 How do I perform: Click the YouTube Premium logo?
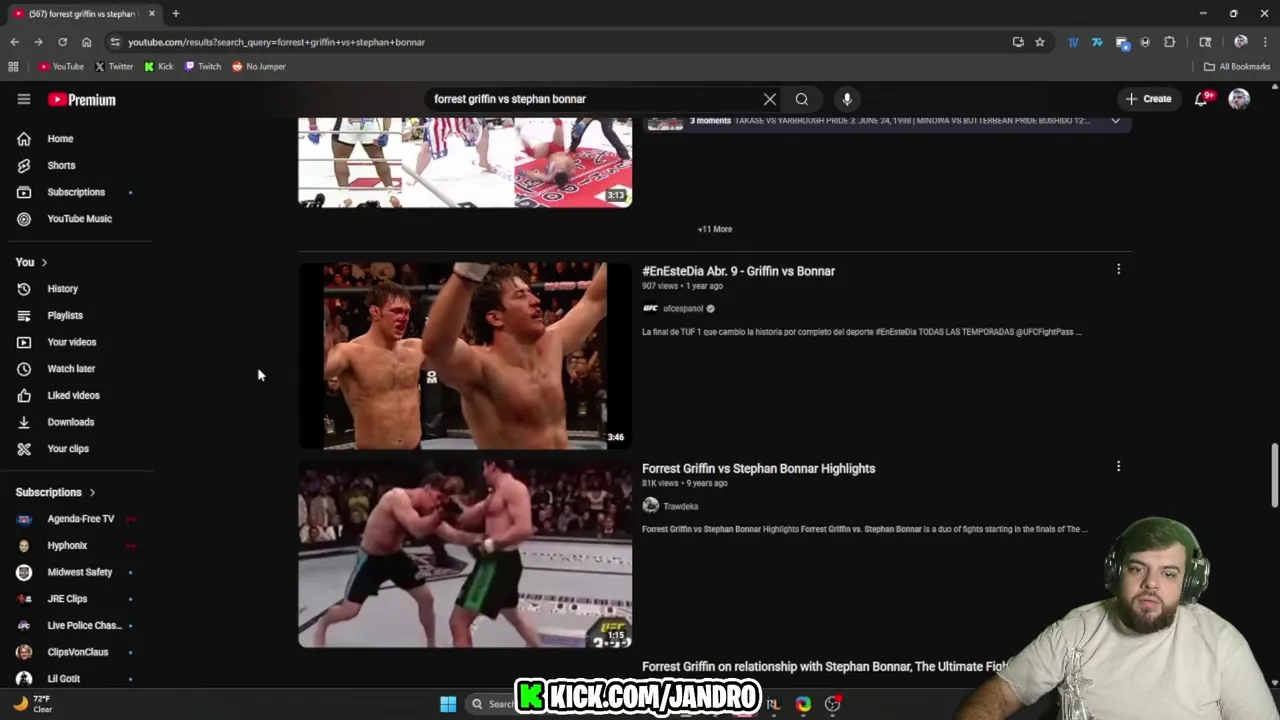(82, 100)
